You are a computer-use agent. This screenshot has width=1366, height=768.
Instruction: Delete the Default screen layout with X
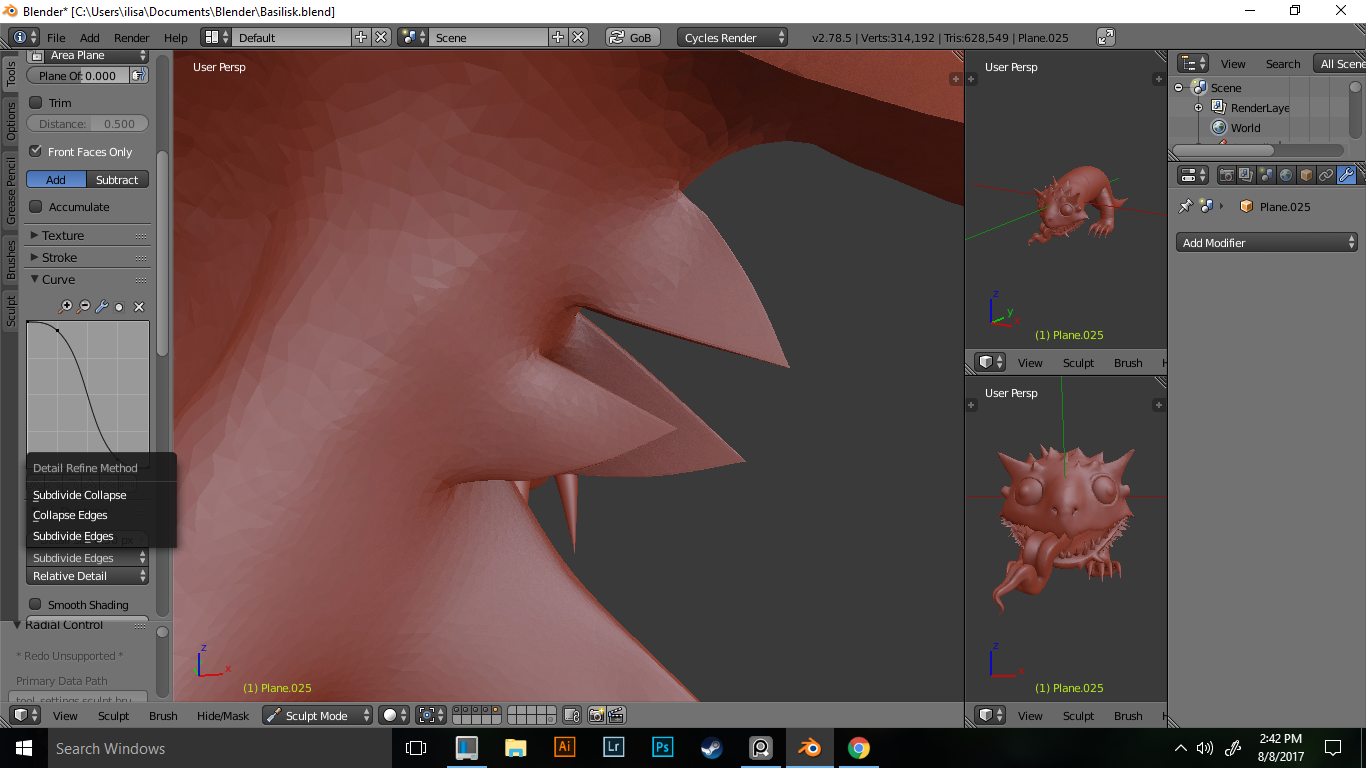point(381,37)
